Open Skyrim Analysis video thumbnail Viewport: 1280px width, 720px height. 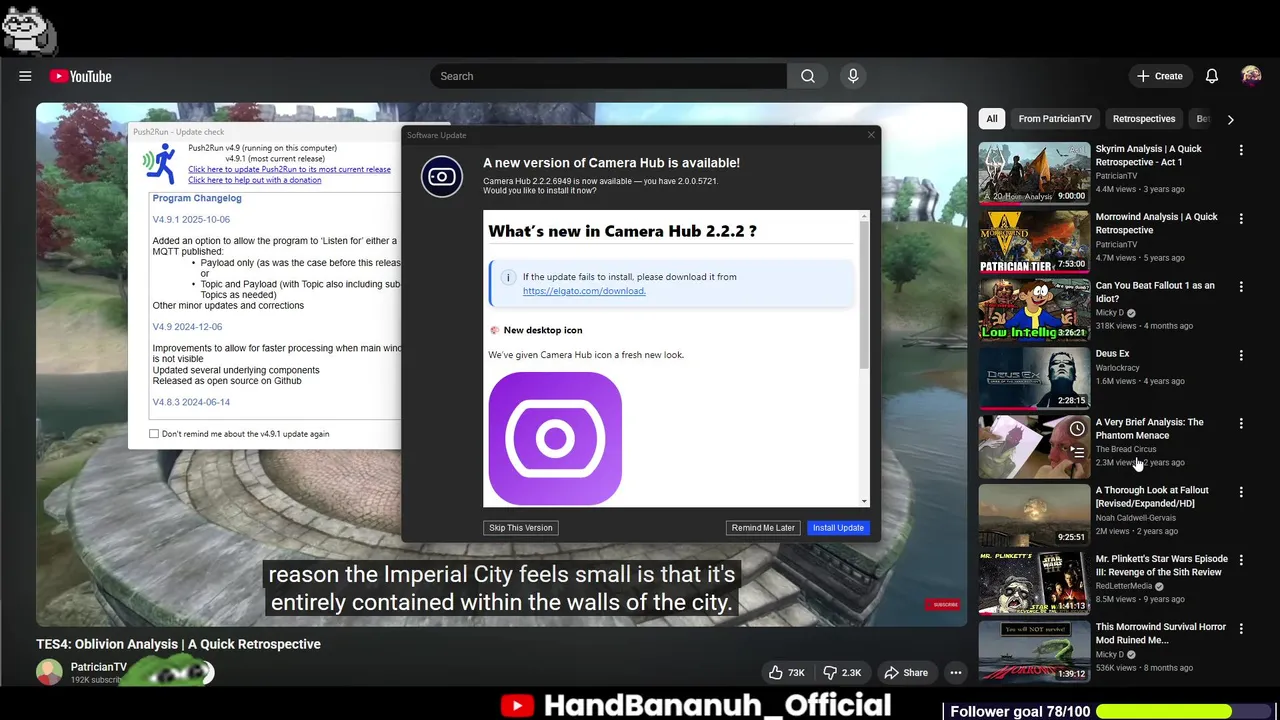(x=1034, y=172)
